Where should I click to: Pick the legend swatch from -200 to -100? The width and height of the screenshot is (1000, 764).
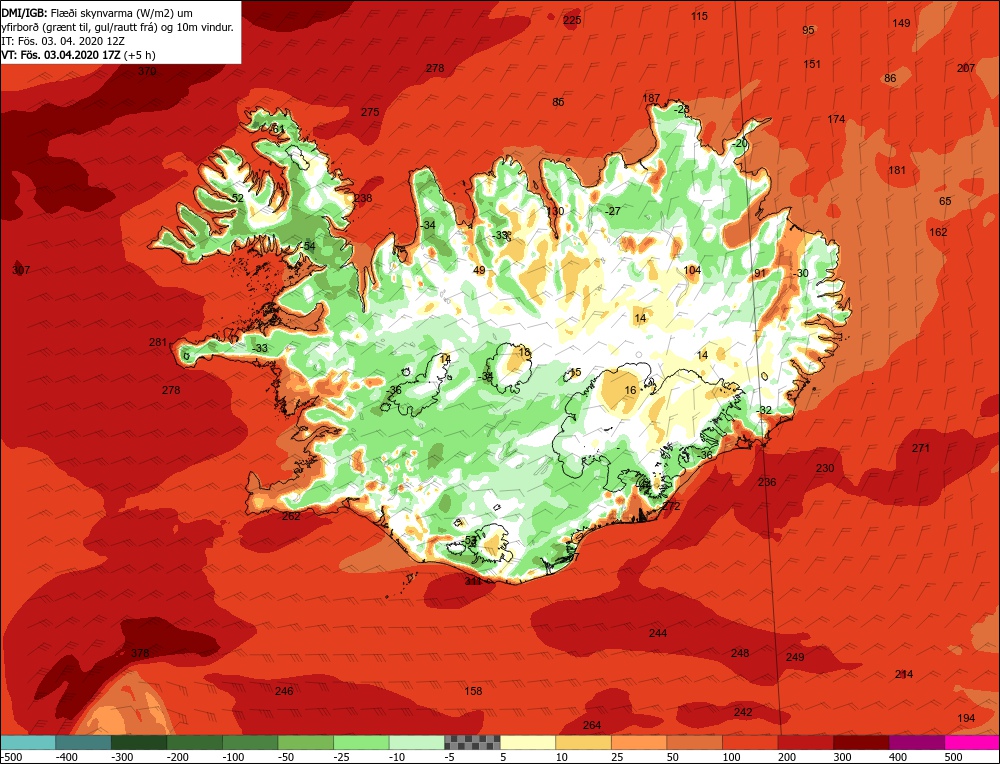click(x=195, y=742)
